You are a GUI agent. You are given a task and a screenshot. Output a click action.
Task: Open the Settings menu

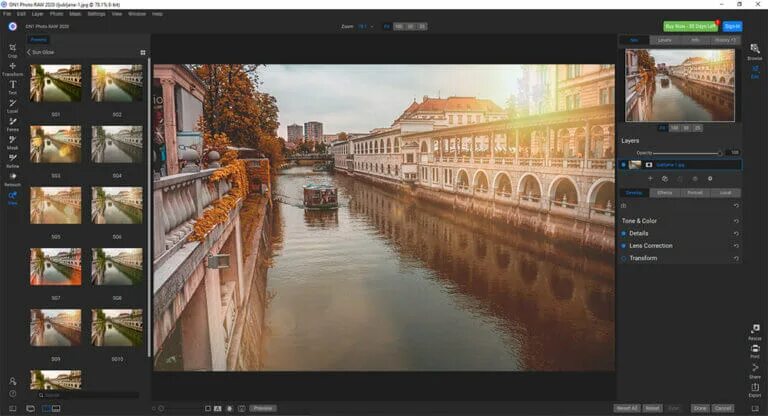click(x=96, y=14)
